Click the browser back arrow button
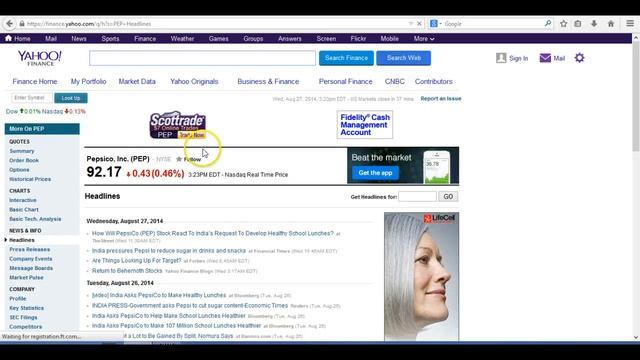Image resolution: width=640 pixels, height=360 pixels. tap(9, 24)
